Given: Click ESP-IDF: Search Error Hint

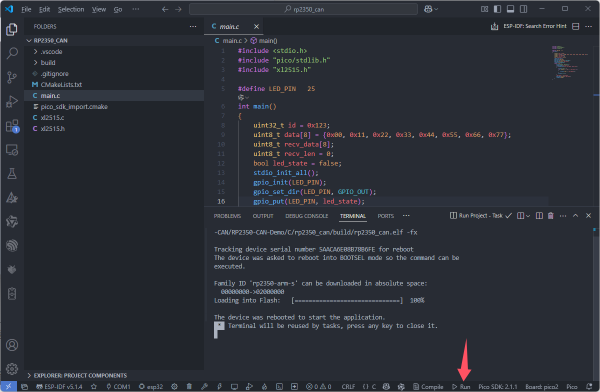Looking at the screenshot, I should point(535,26).
